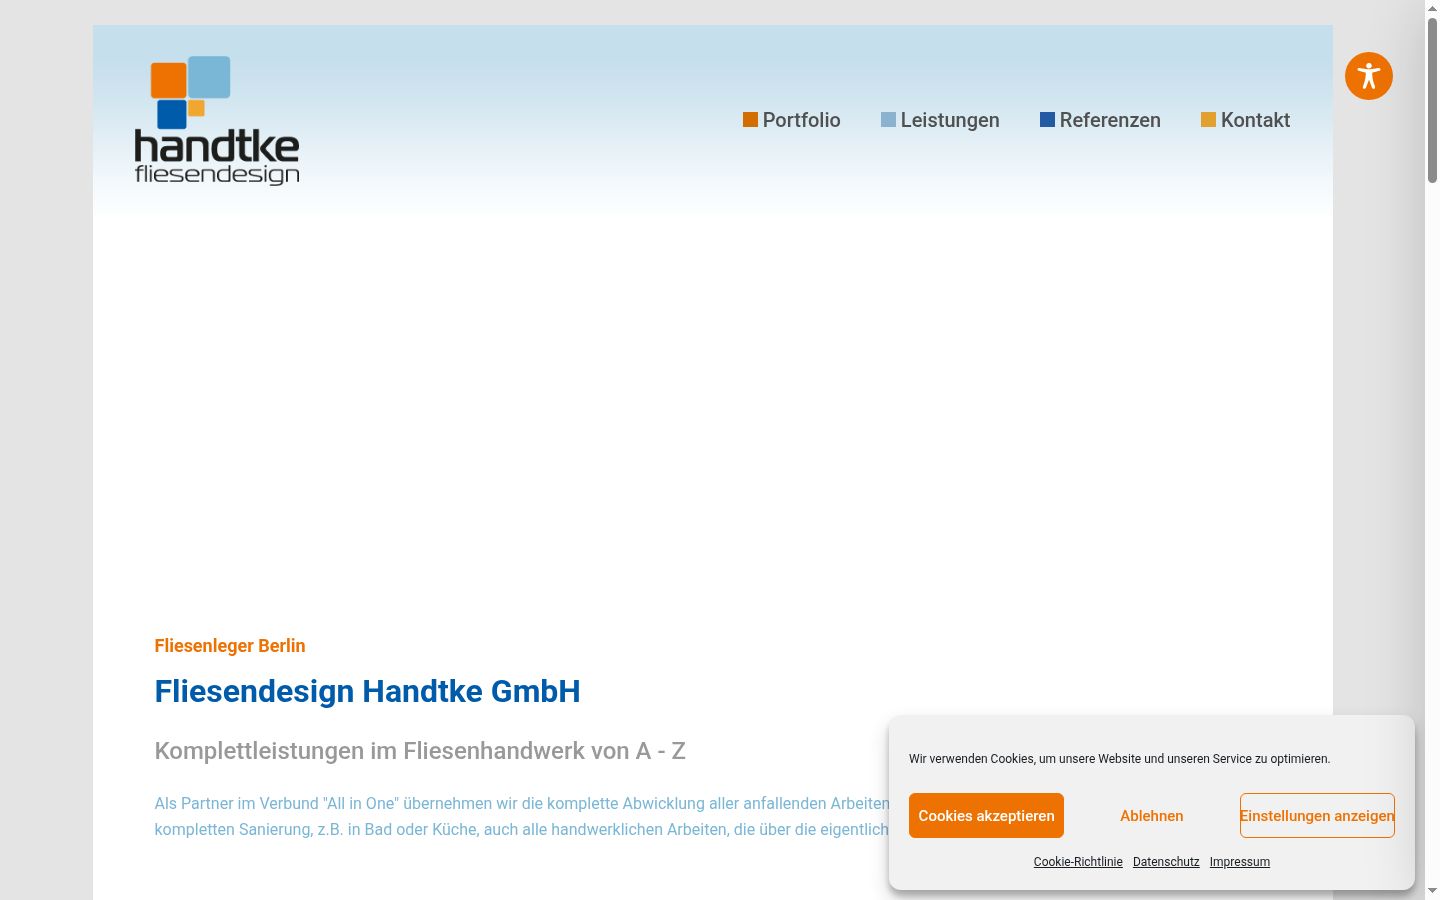
Task: Decline cookies via Ablehnen button
Action: click(1152, 816)
